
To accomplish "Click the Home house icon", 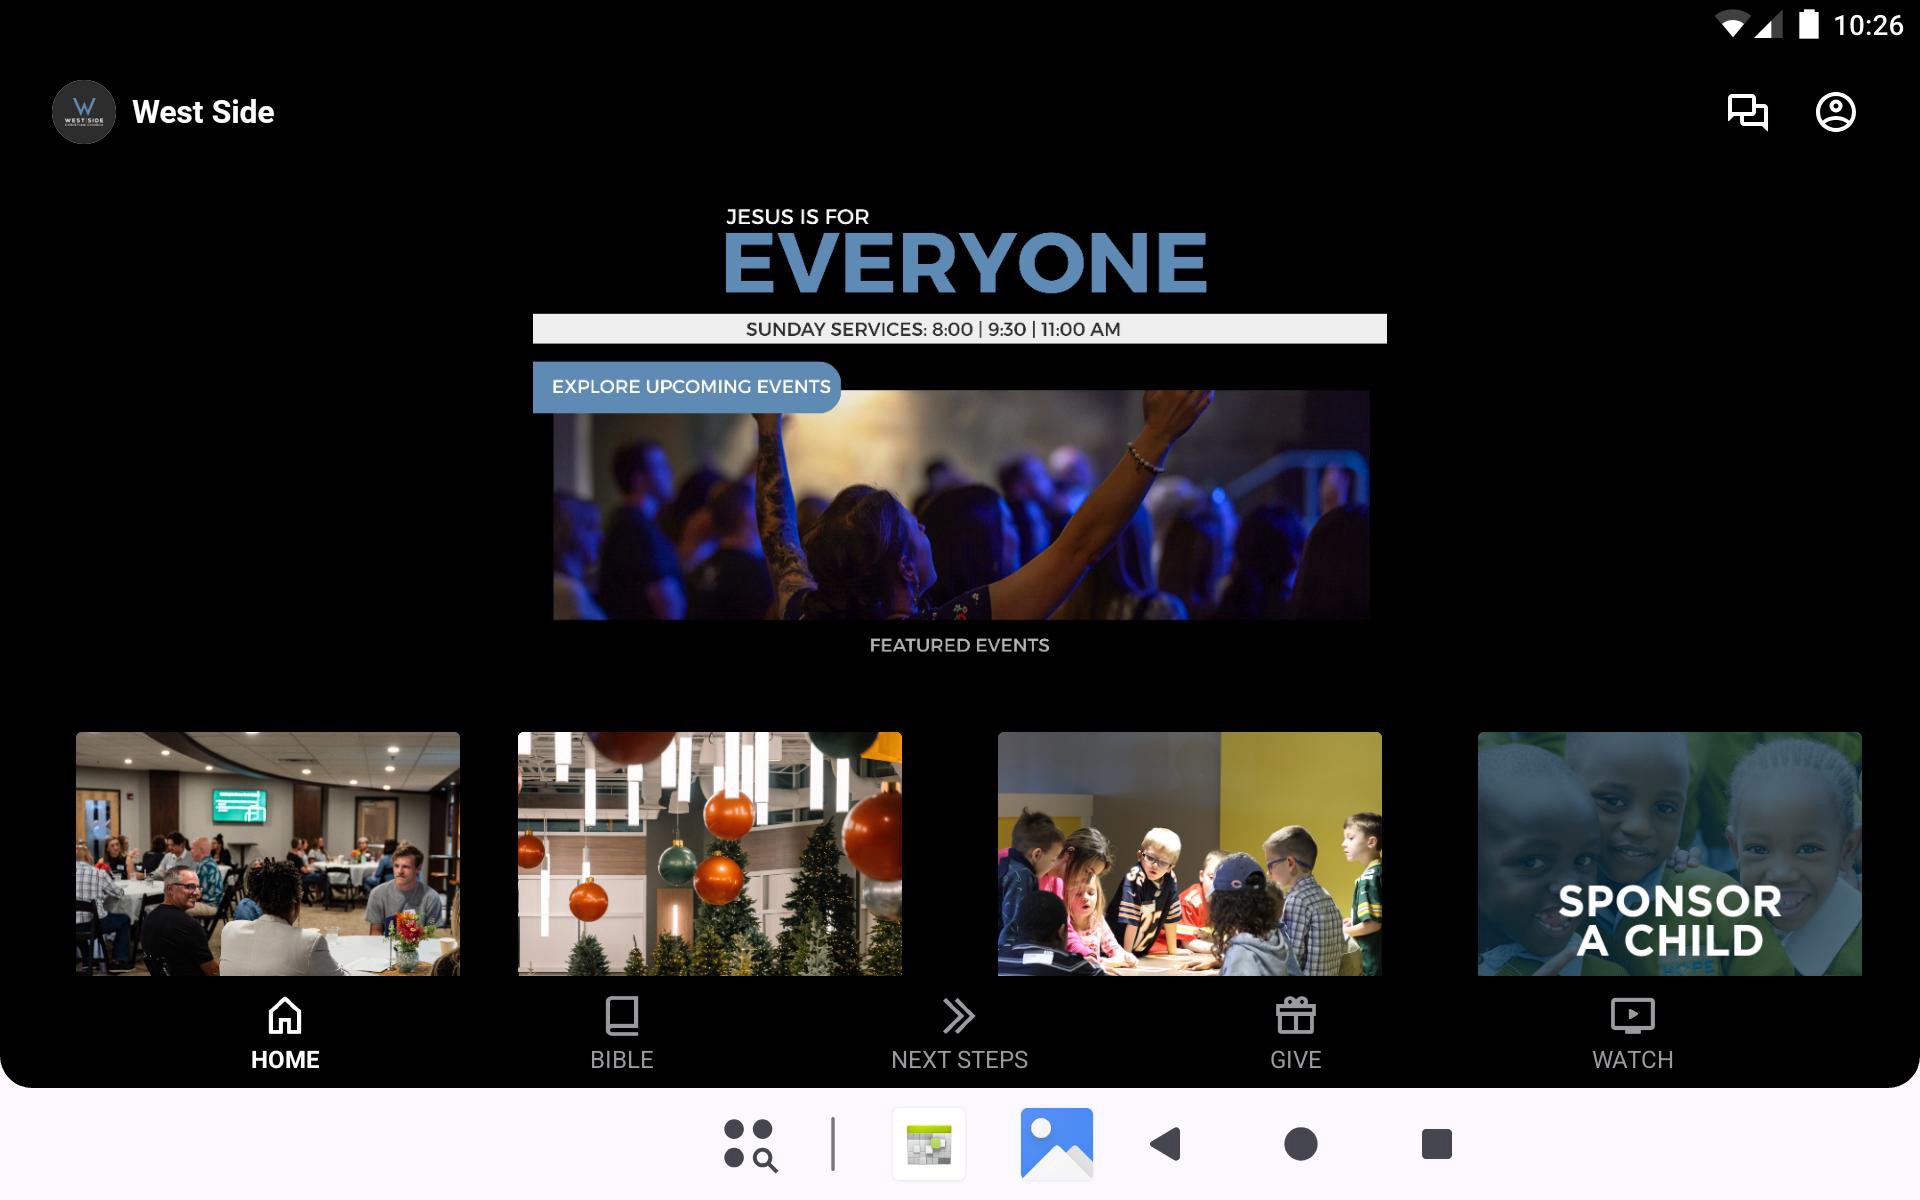I will pos(285,1016).
